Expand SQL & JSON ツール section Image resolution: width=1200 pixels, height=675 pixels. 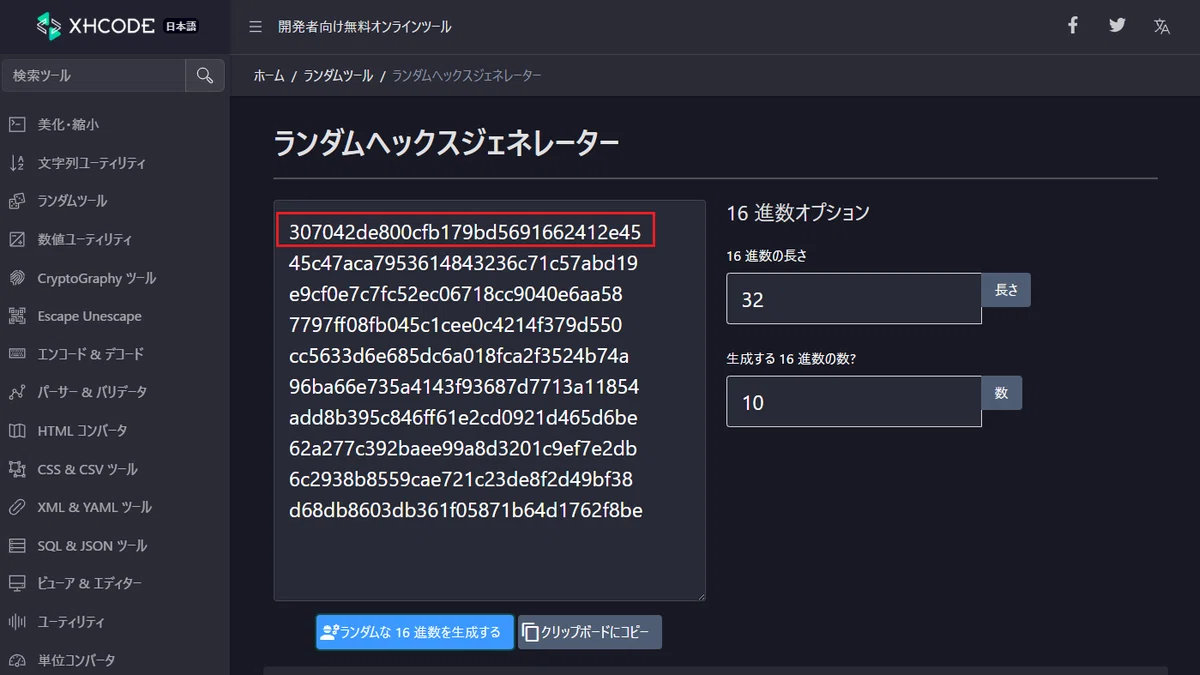(78, 546)
